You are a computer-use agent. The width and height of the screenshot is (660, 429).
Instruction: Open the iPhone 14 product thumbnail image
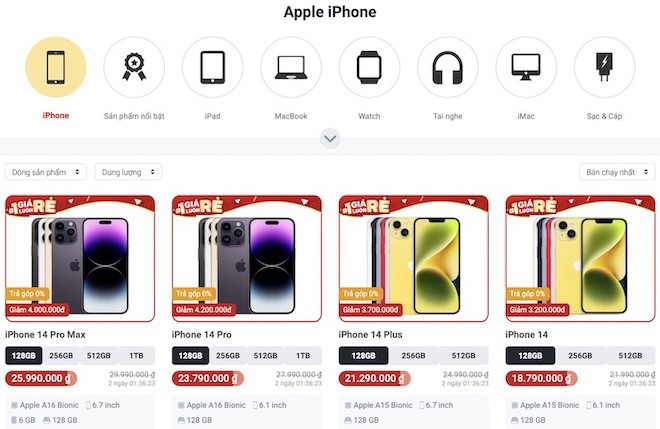coord(580,258)
